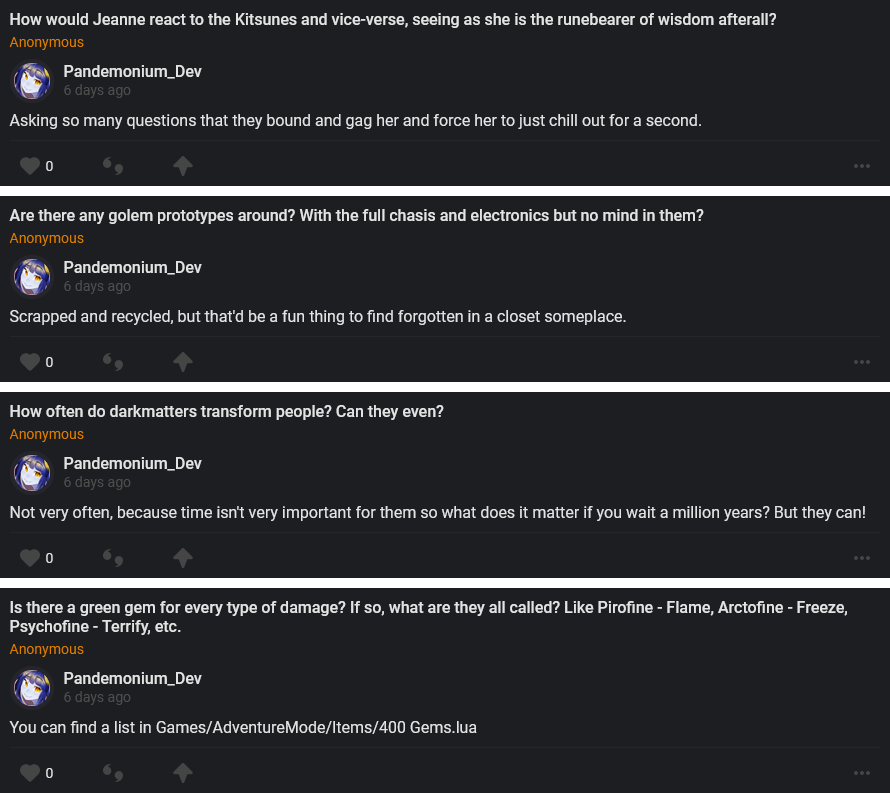Open more options for darkmatters answer

coord(862,558)
